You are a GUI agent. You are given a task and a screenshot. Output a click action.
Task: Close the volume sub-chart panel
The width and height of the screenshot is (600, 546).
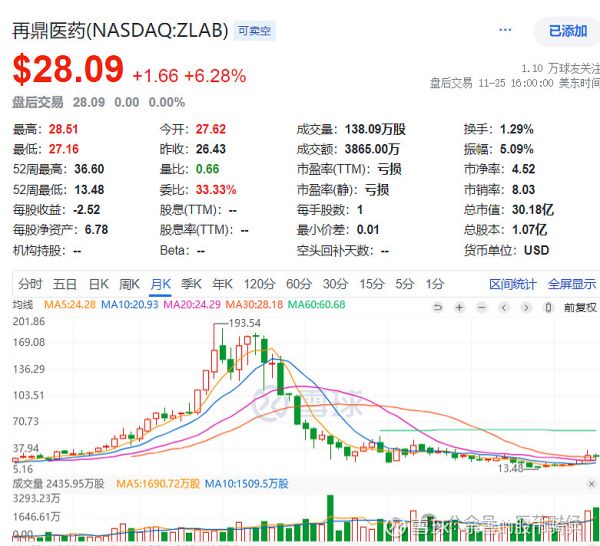click(592, 484)
